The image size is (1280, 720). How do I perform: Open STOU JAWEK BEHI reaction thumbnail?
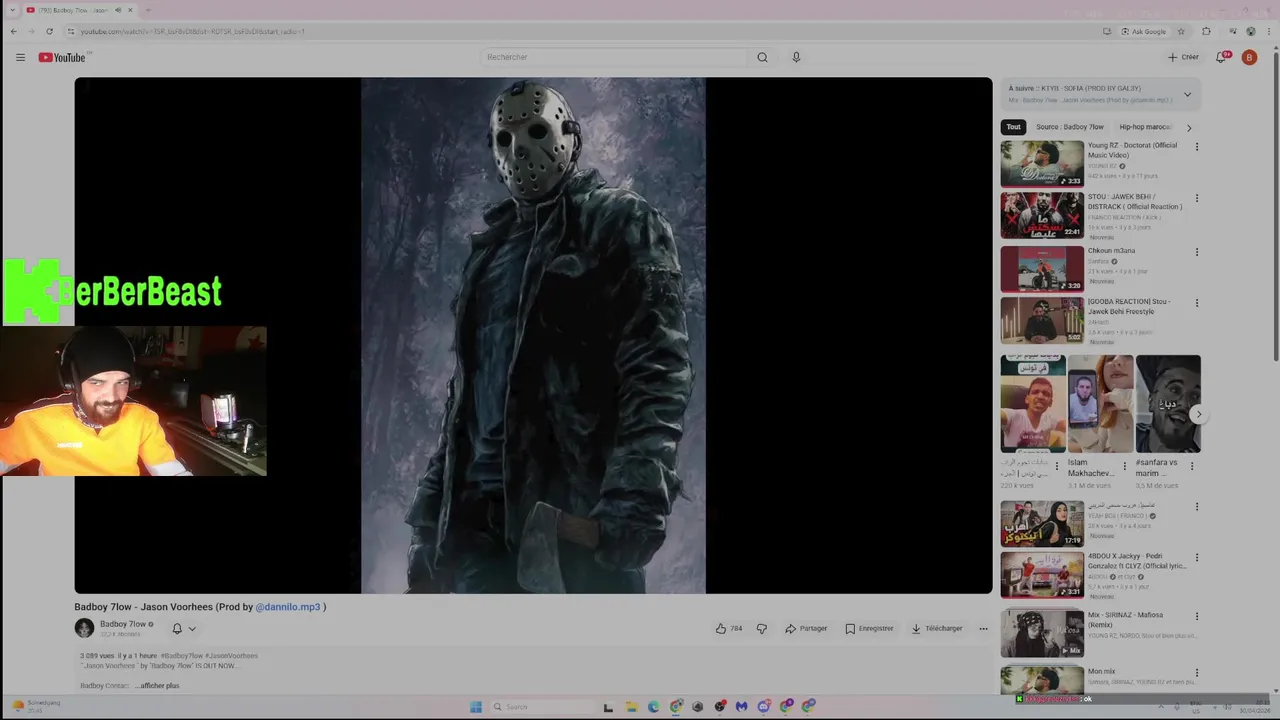1042,215
